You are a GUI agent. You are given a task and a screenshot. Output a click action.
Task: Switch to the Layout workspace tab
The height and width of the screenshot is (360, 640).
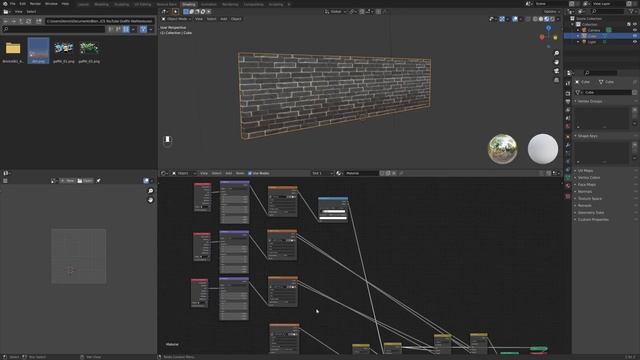pos(83,4)
